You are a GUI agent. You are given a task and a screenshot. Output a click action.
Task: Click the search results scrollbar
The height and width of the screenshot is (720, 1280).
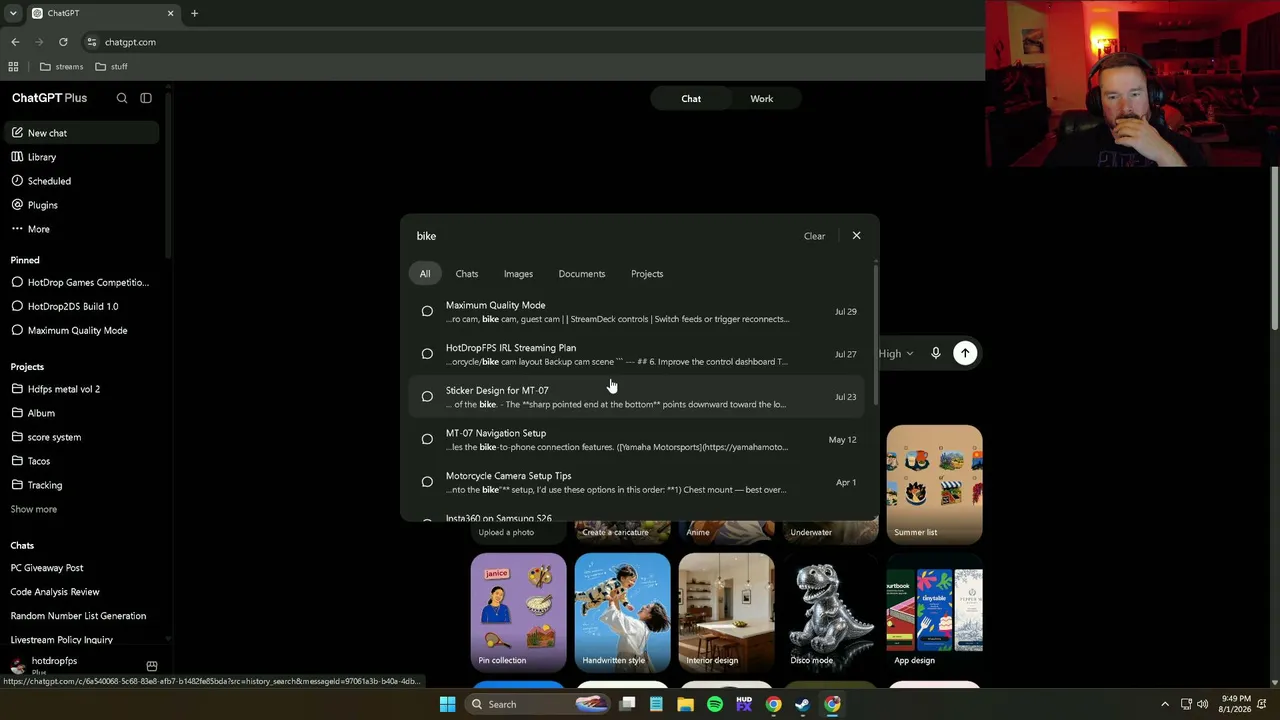[875, 335]
